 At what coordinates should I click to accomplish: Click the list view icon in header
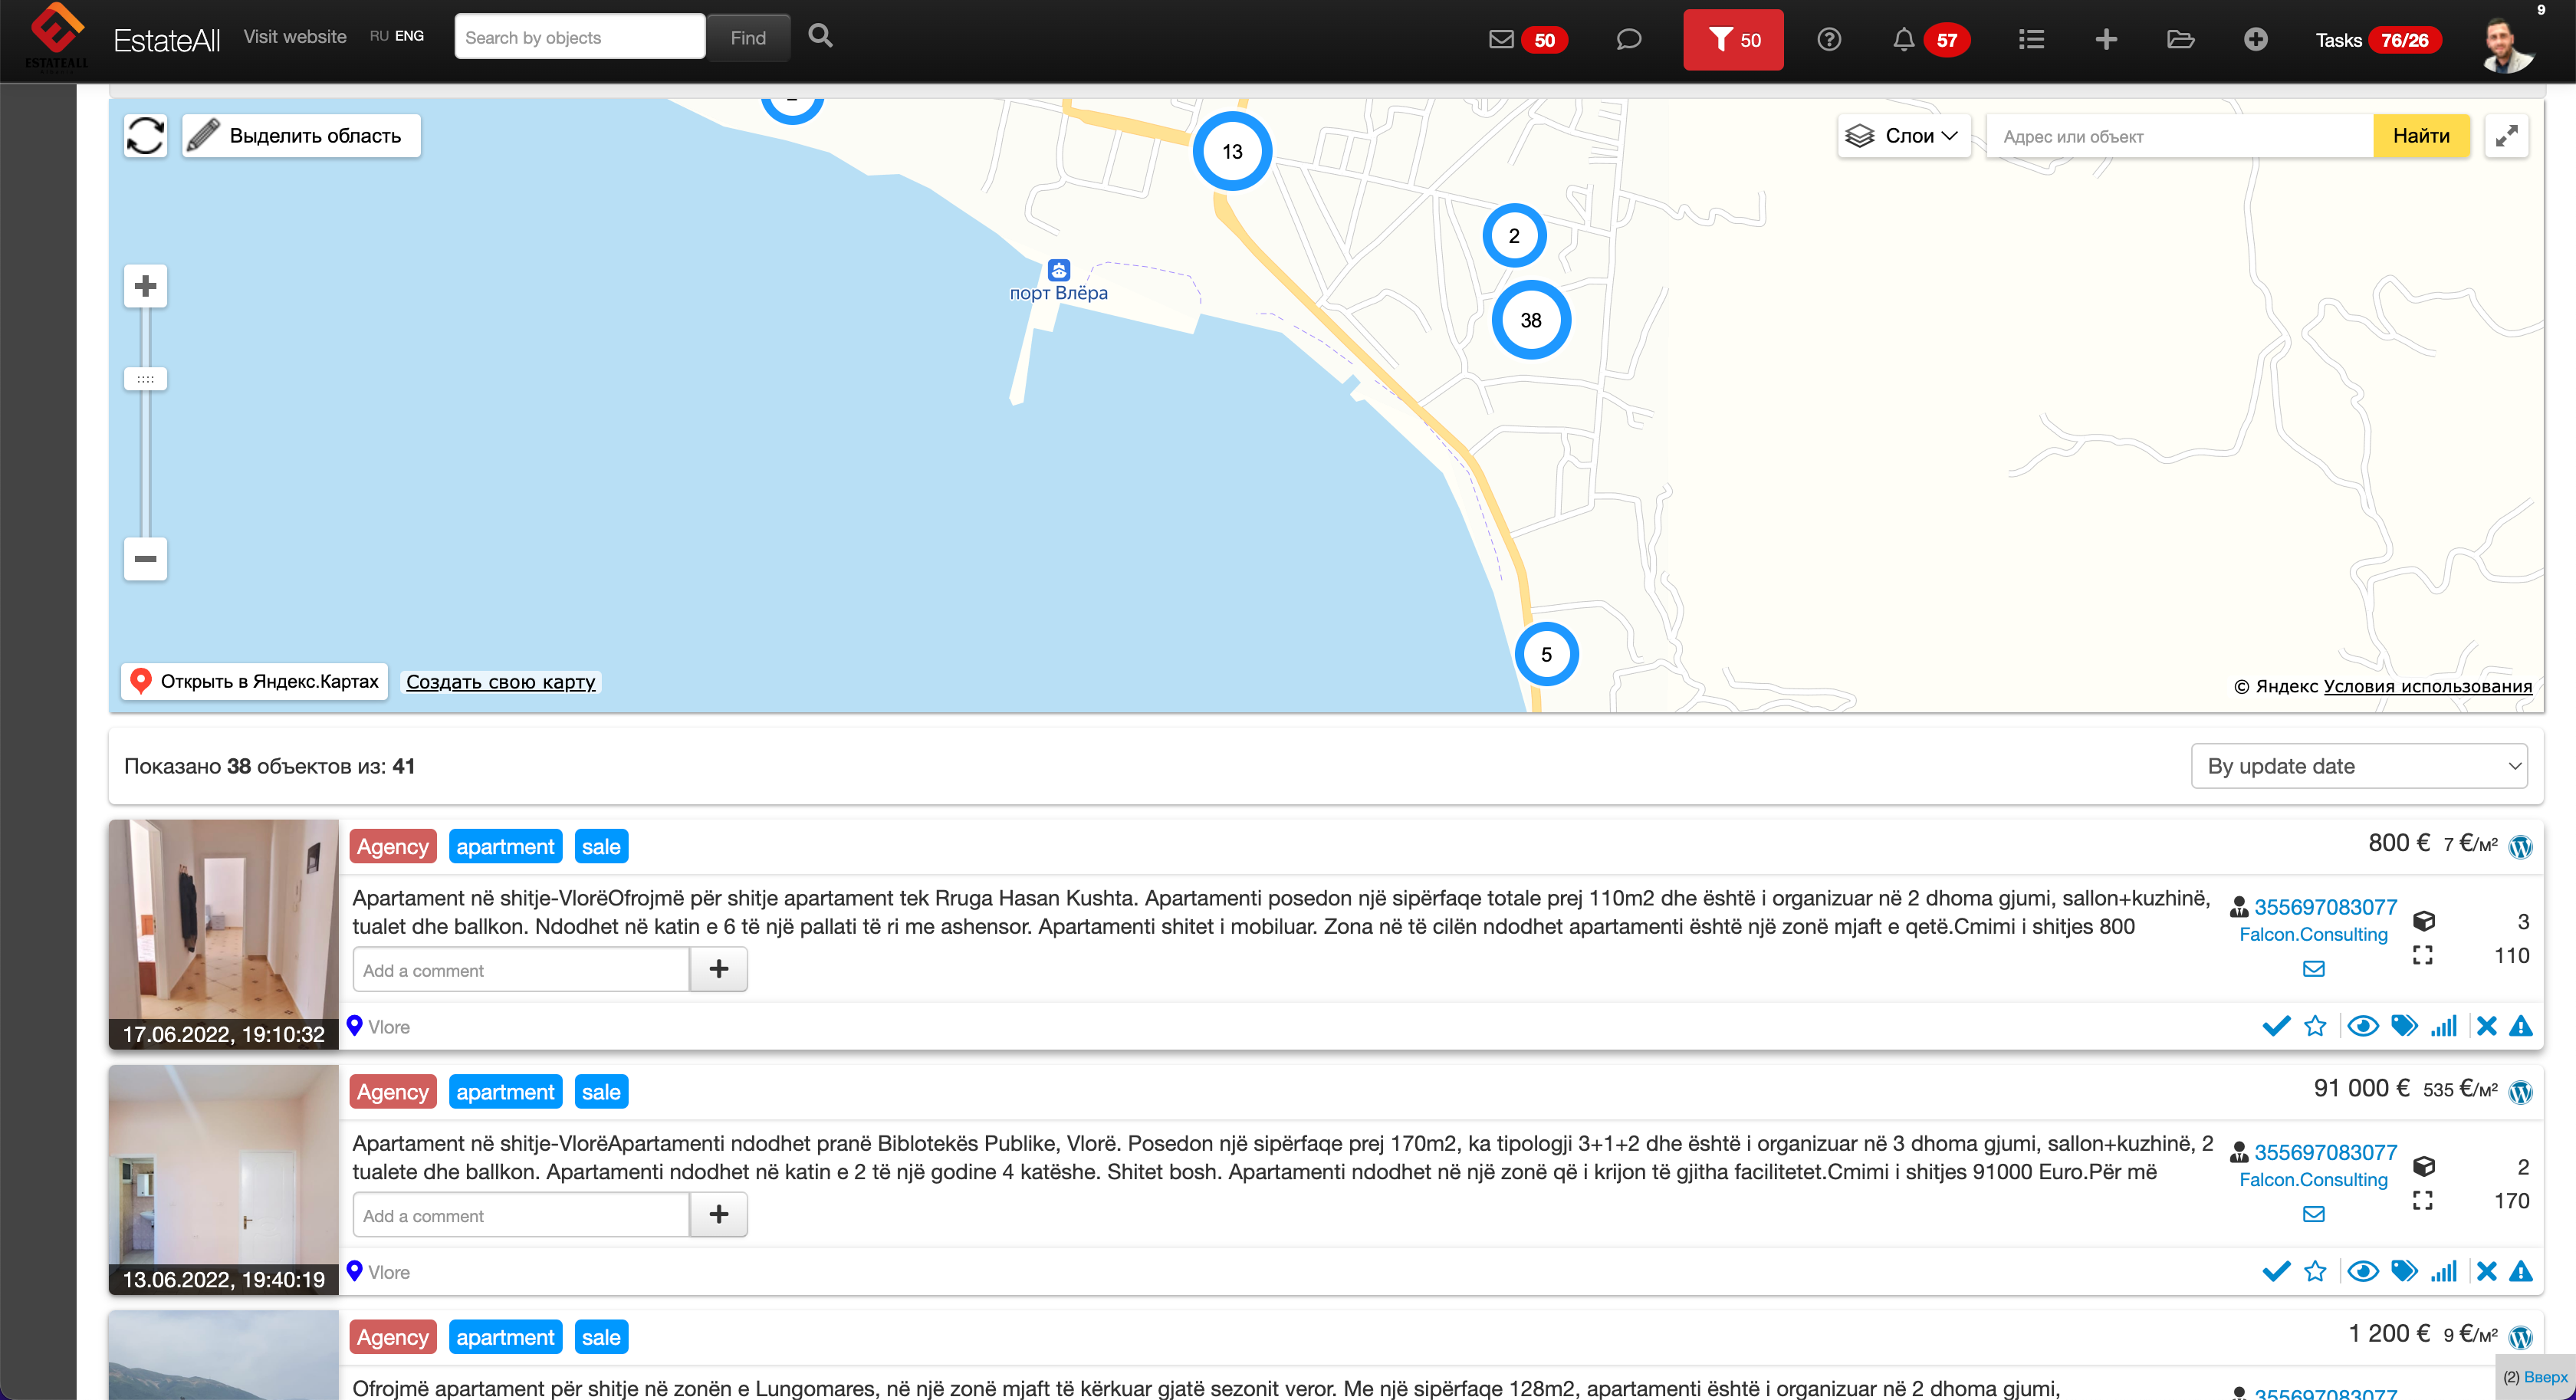click(x=2030, y=40)
